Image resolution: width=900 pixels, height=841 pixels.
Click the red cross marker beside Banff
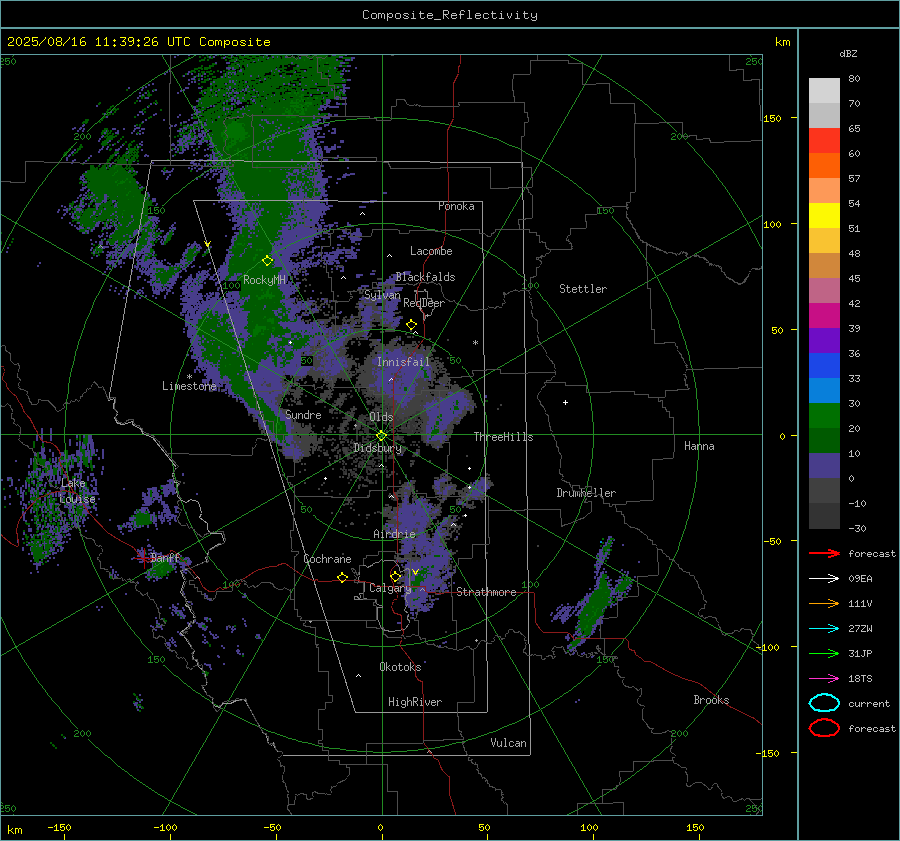pos(143,557)
